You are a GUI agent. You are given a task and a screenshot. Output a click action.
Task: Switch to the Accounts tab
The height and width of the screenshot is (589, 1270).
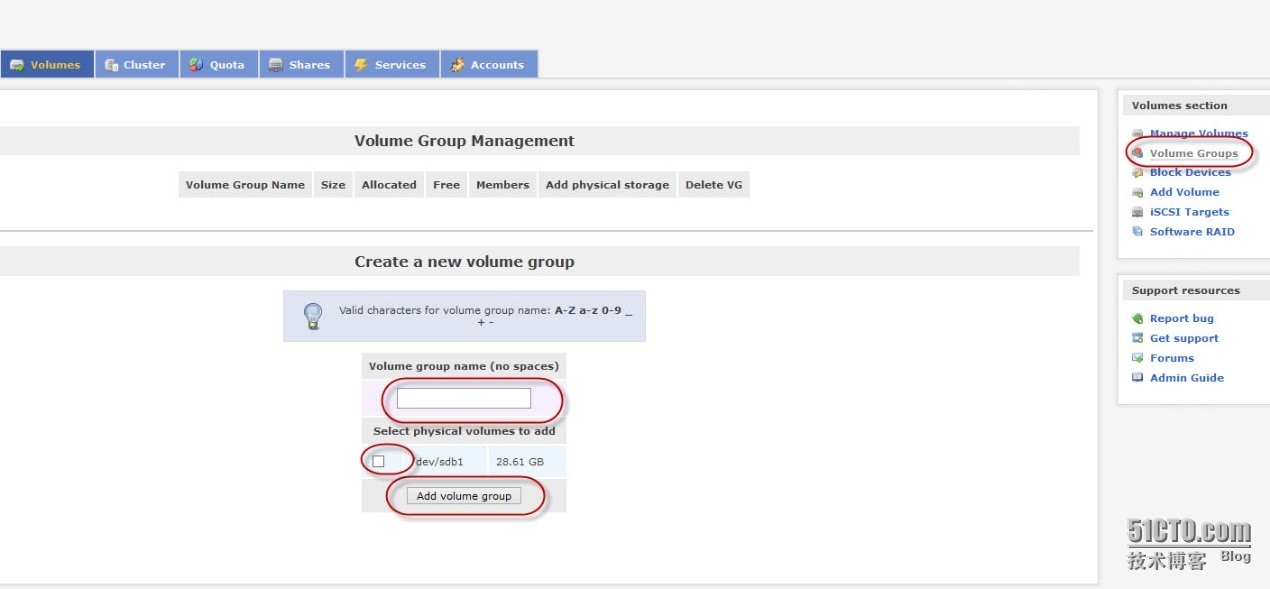(x=489, y=65)
